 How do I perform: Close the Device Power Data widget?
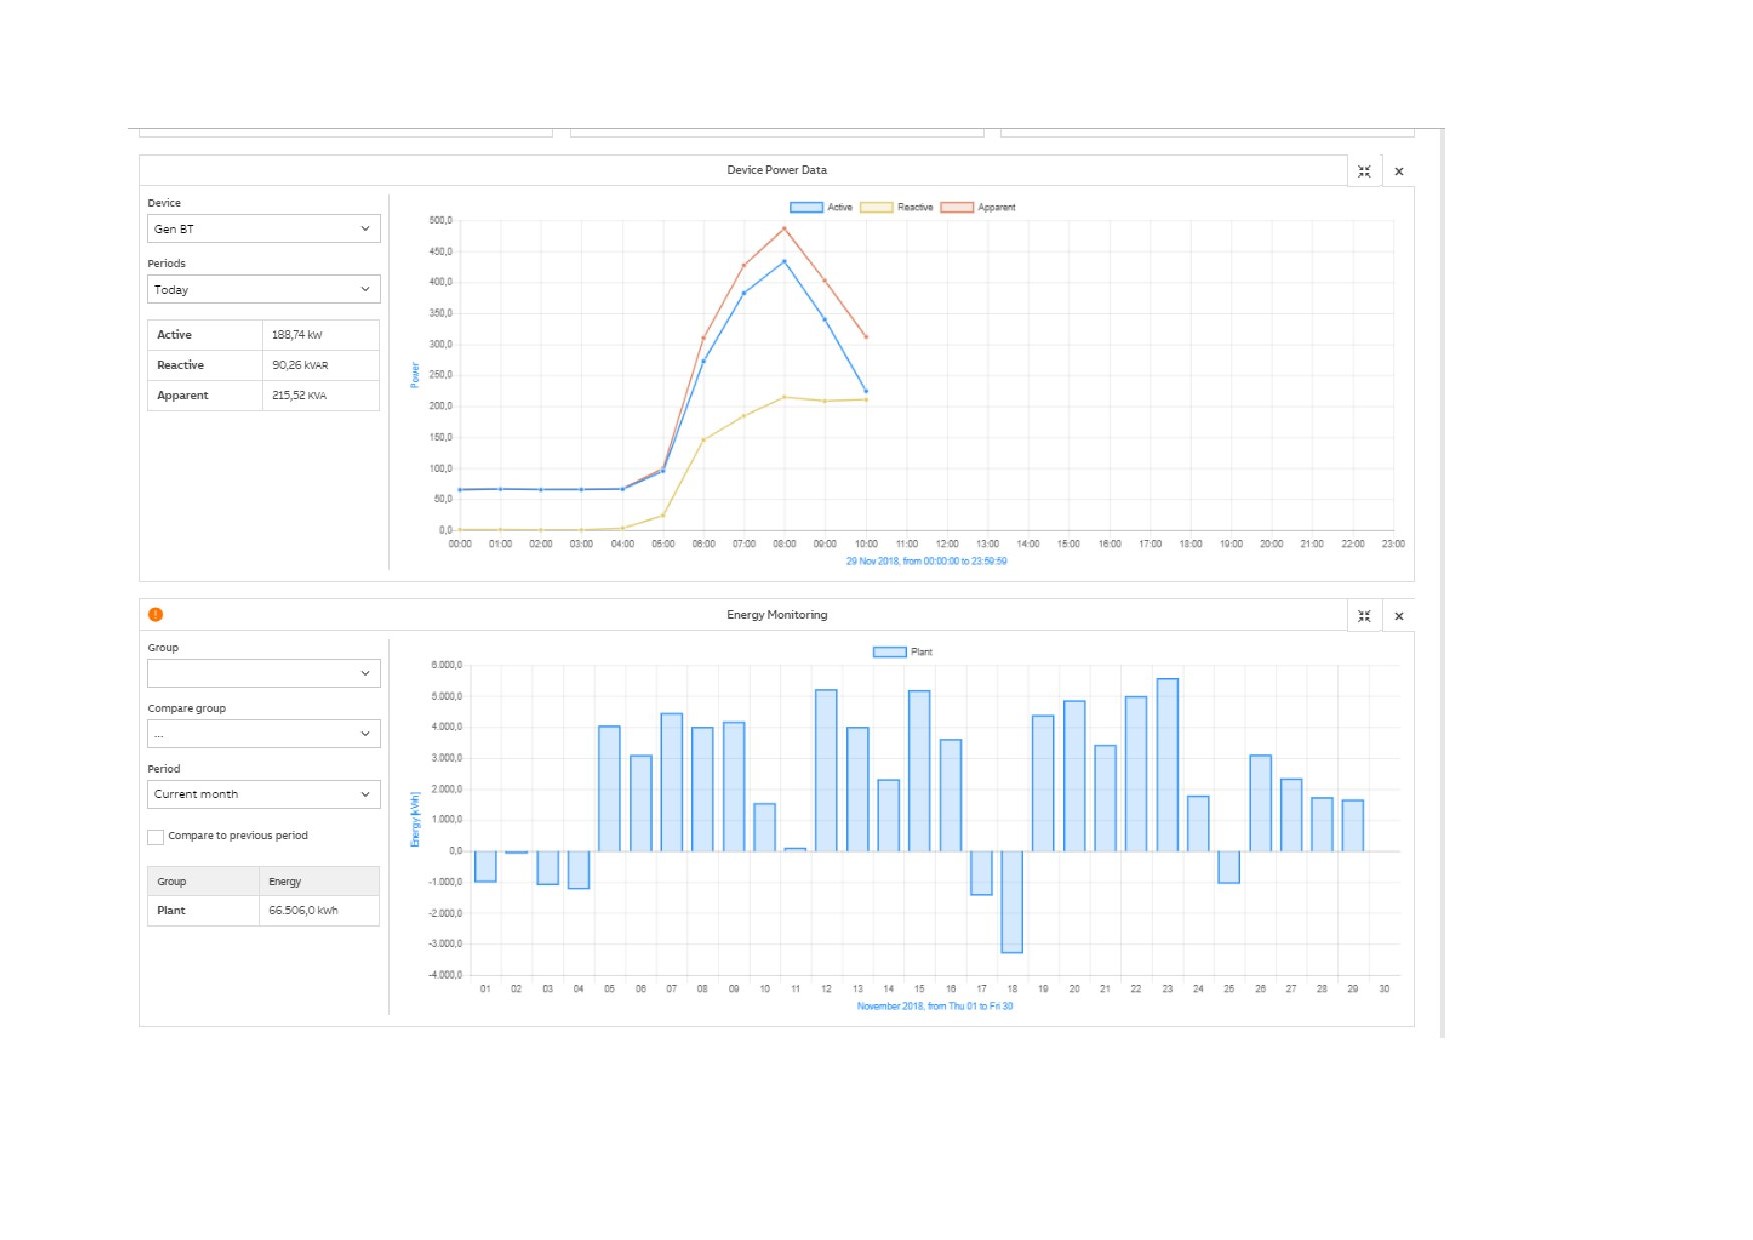click(x=1399, y=171)
